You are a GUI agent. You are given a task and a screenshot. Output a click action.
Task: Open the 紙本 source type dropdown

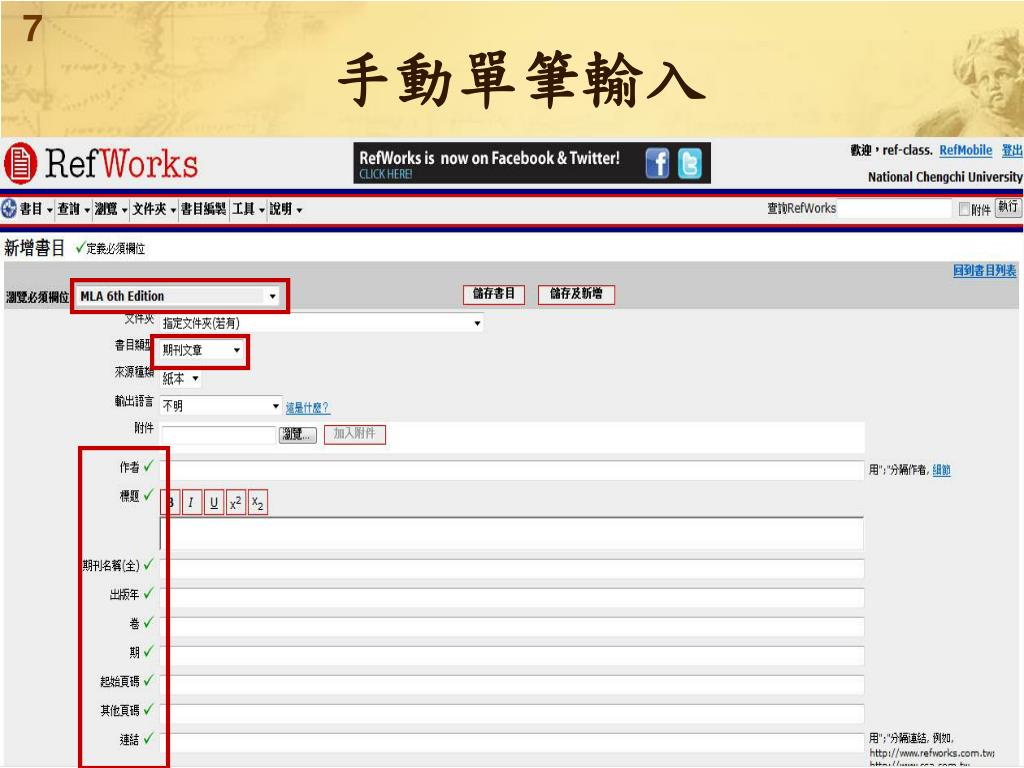pos(180,379)
